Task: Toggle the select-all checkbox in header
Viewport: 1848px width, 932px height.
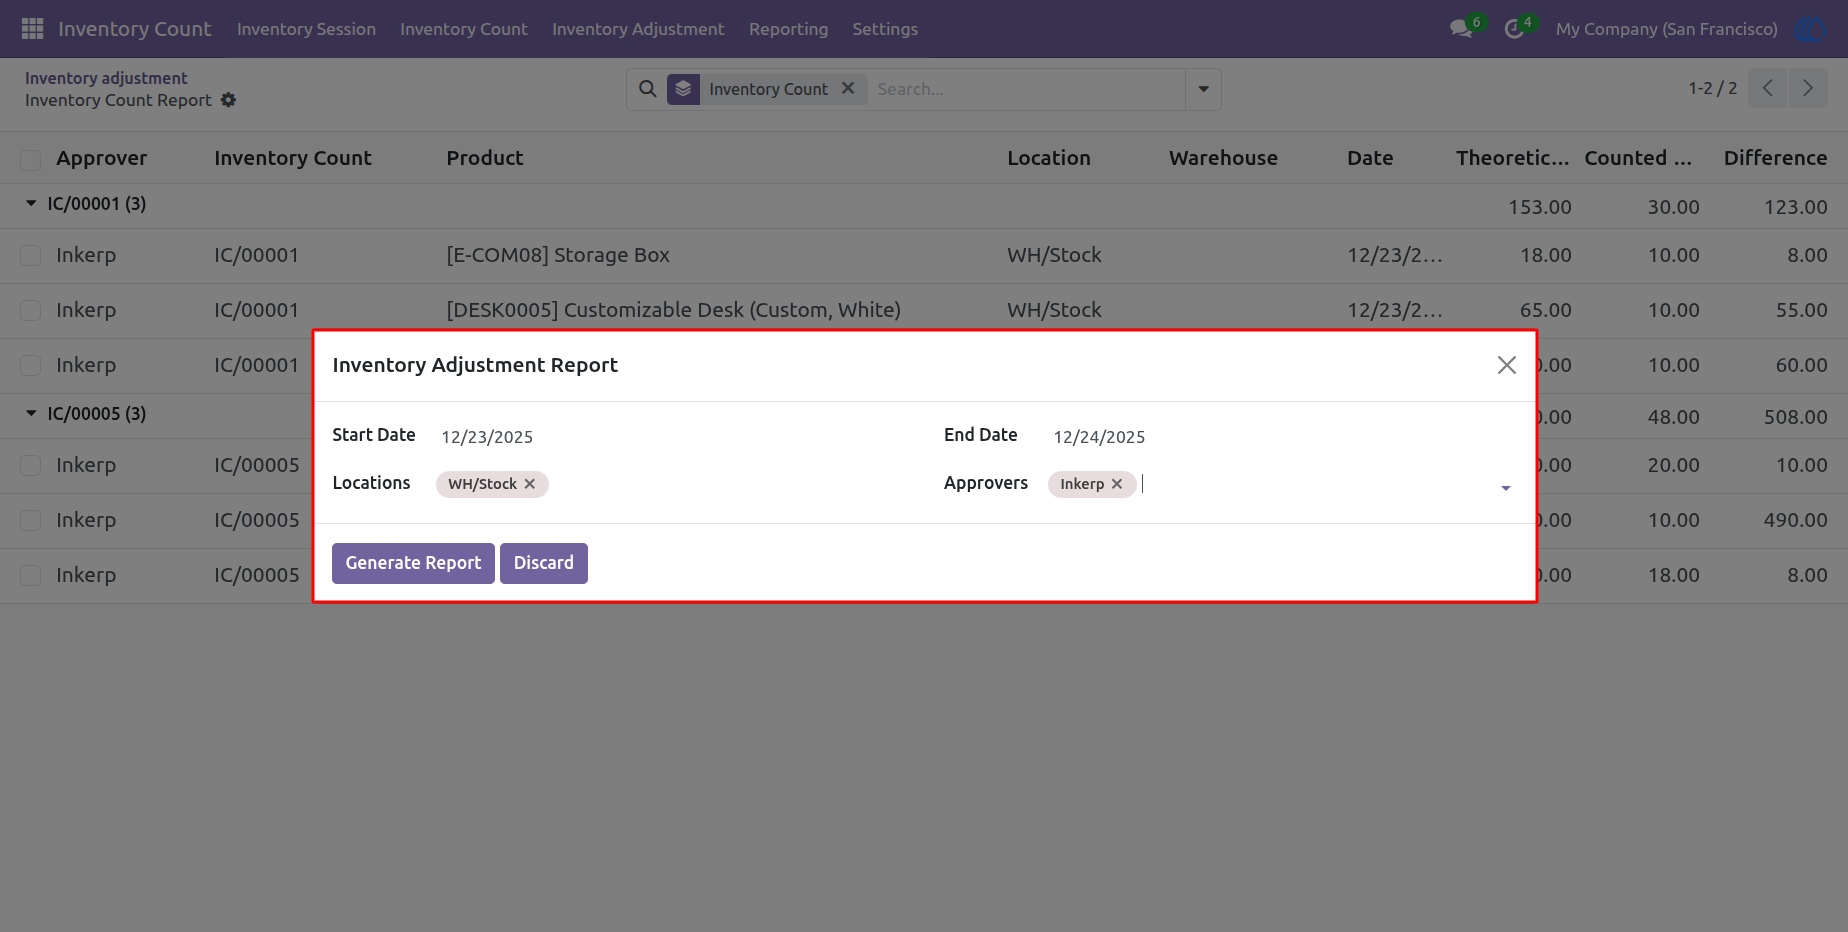Action: 31,159
